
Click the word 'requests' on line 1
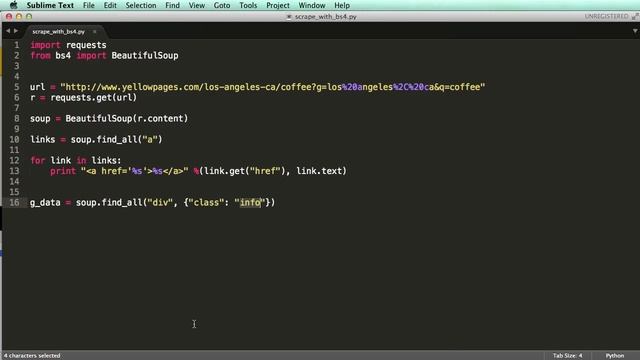(86, 45)
